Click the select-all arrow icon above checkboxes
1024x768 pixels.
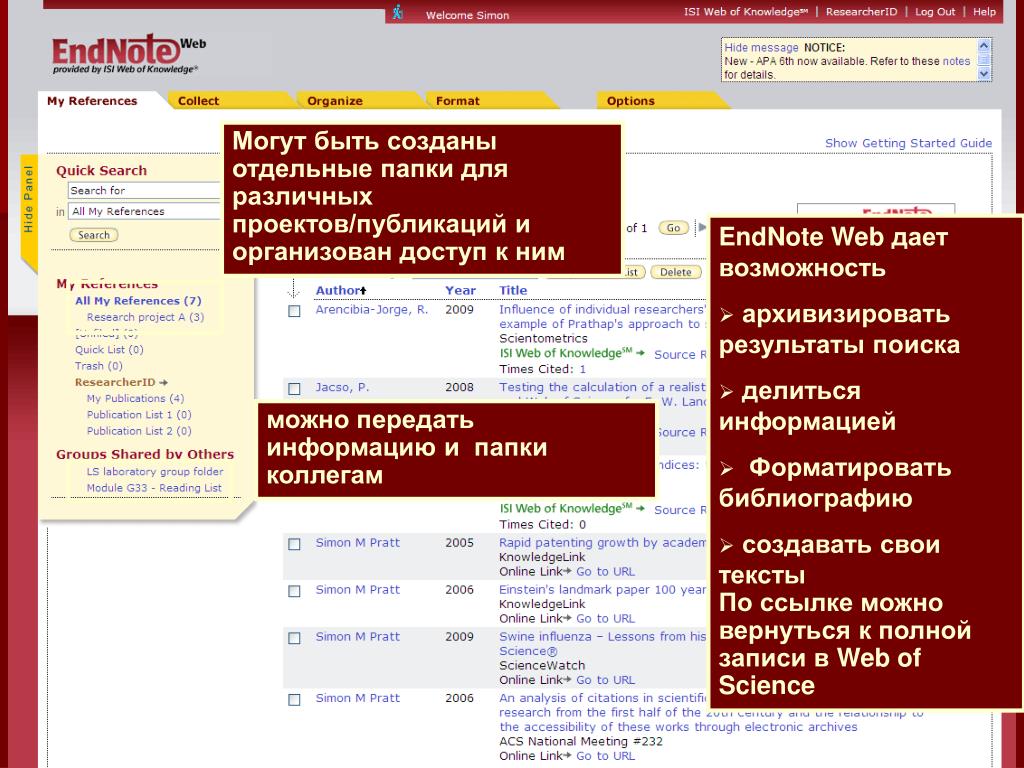[x=294, y=288]
